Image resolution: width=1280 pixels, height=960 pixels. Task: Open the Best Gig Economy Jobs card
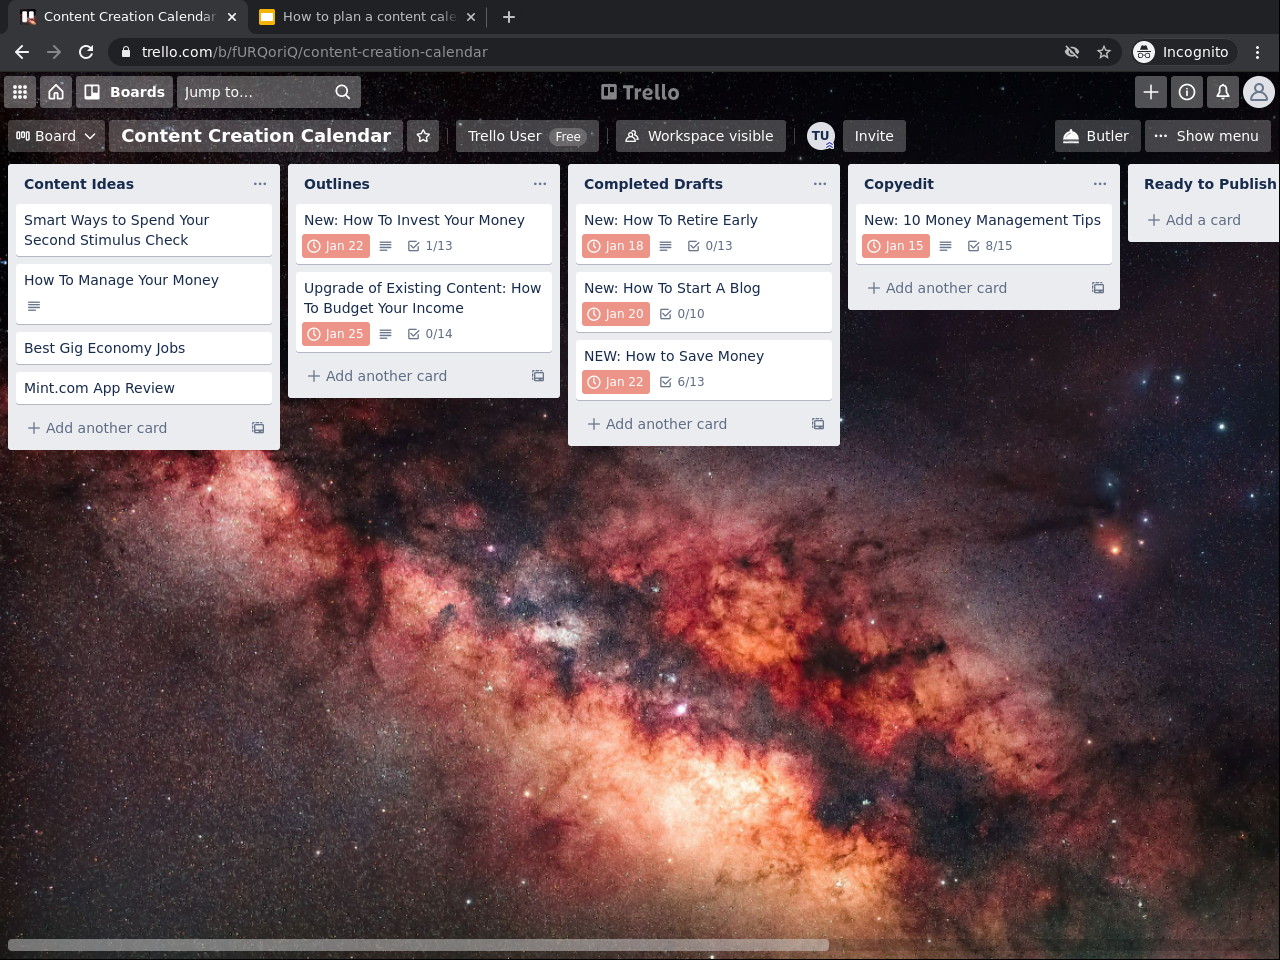[144, 348]
